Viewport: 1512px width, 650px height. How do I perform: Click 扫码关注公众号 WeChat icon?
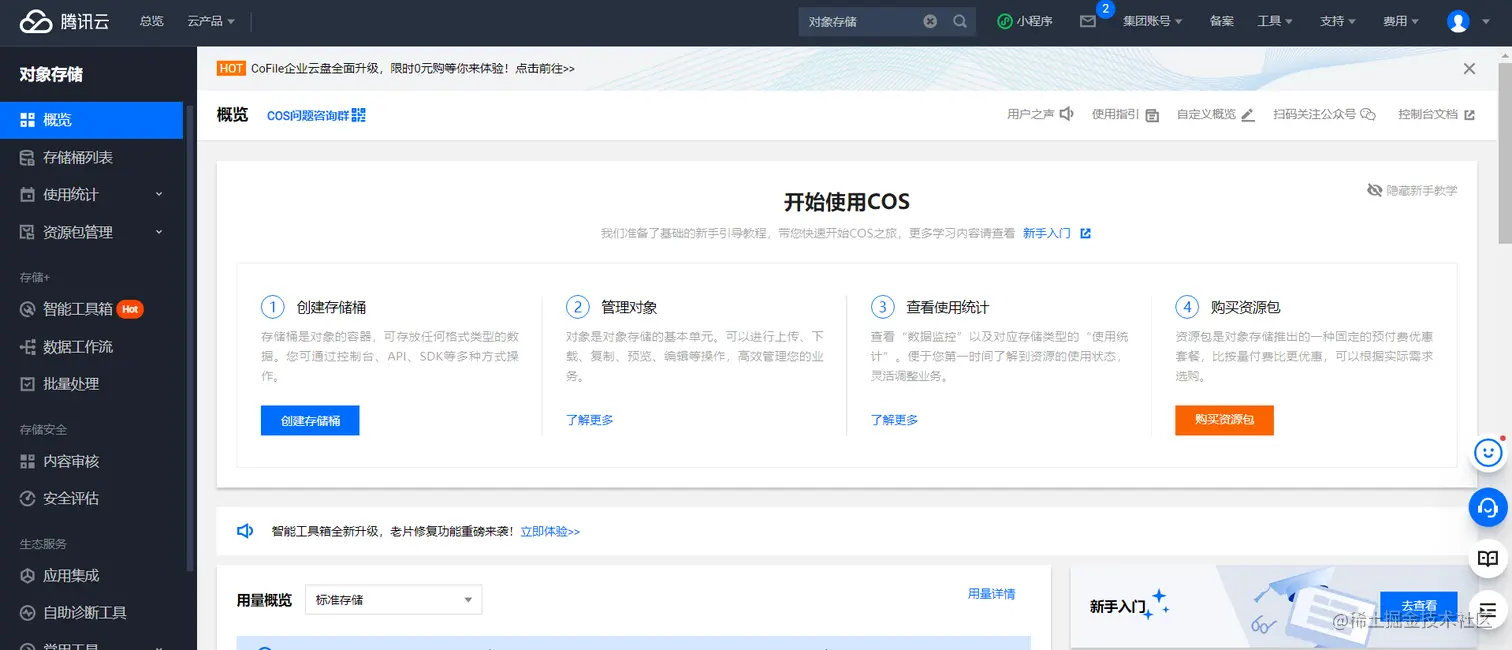pyautogui.click(x=1369, y=115)
